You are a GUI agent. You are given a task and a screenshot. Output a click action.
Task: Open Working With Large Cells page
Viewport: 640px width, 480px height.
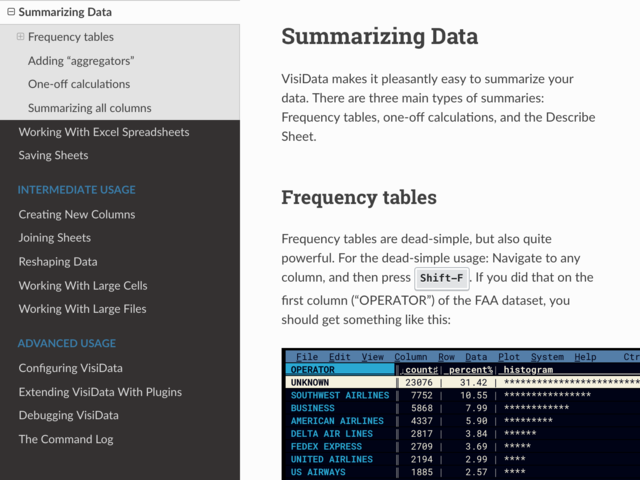point(83,285)
